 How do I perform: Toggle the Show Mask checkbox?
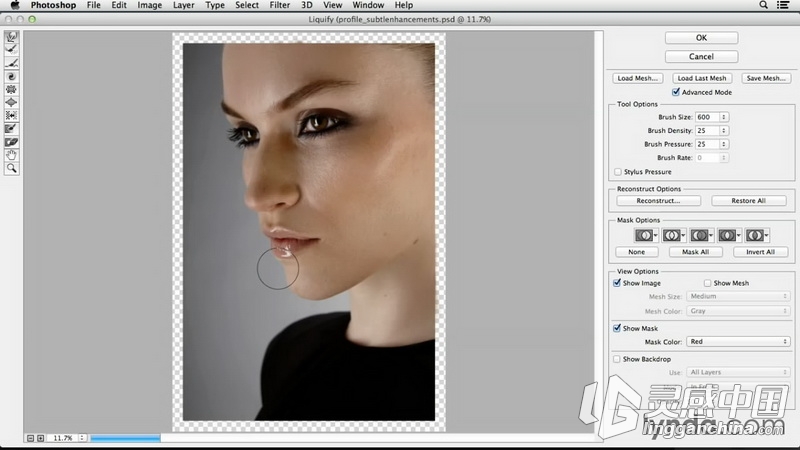click(617, 329)
